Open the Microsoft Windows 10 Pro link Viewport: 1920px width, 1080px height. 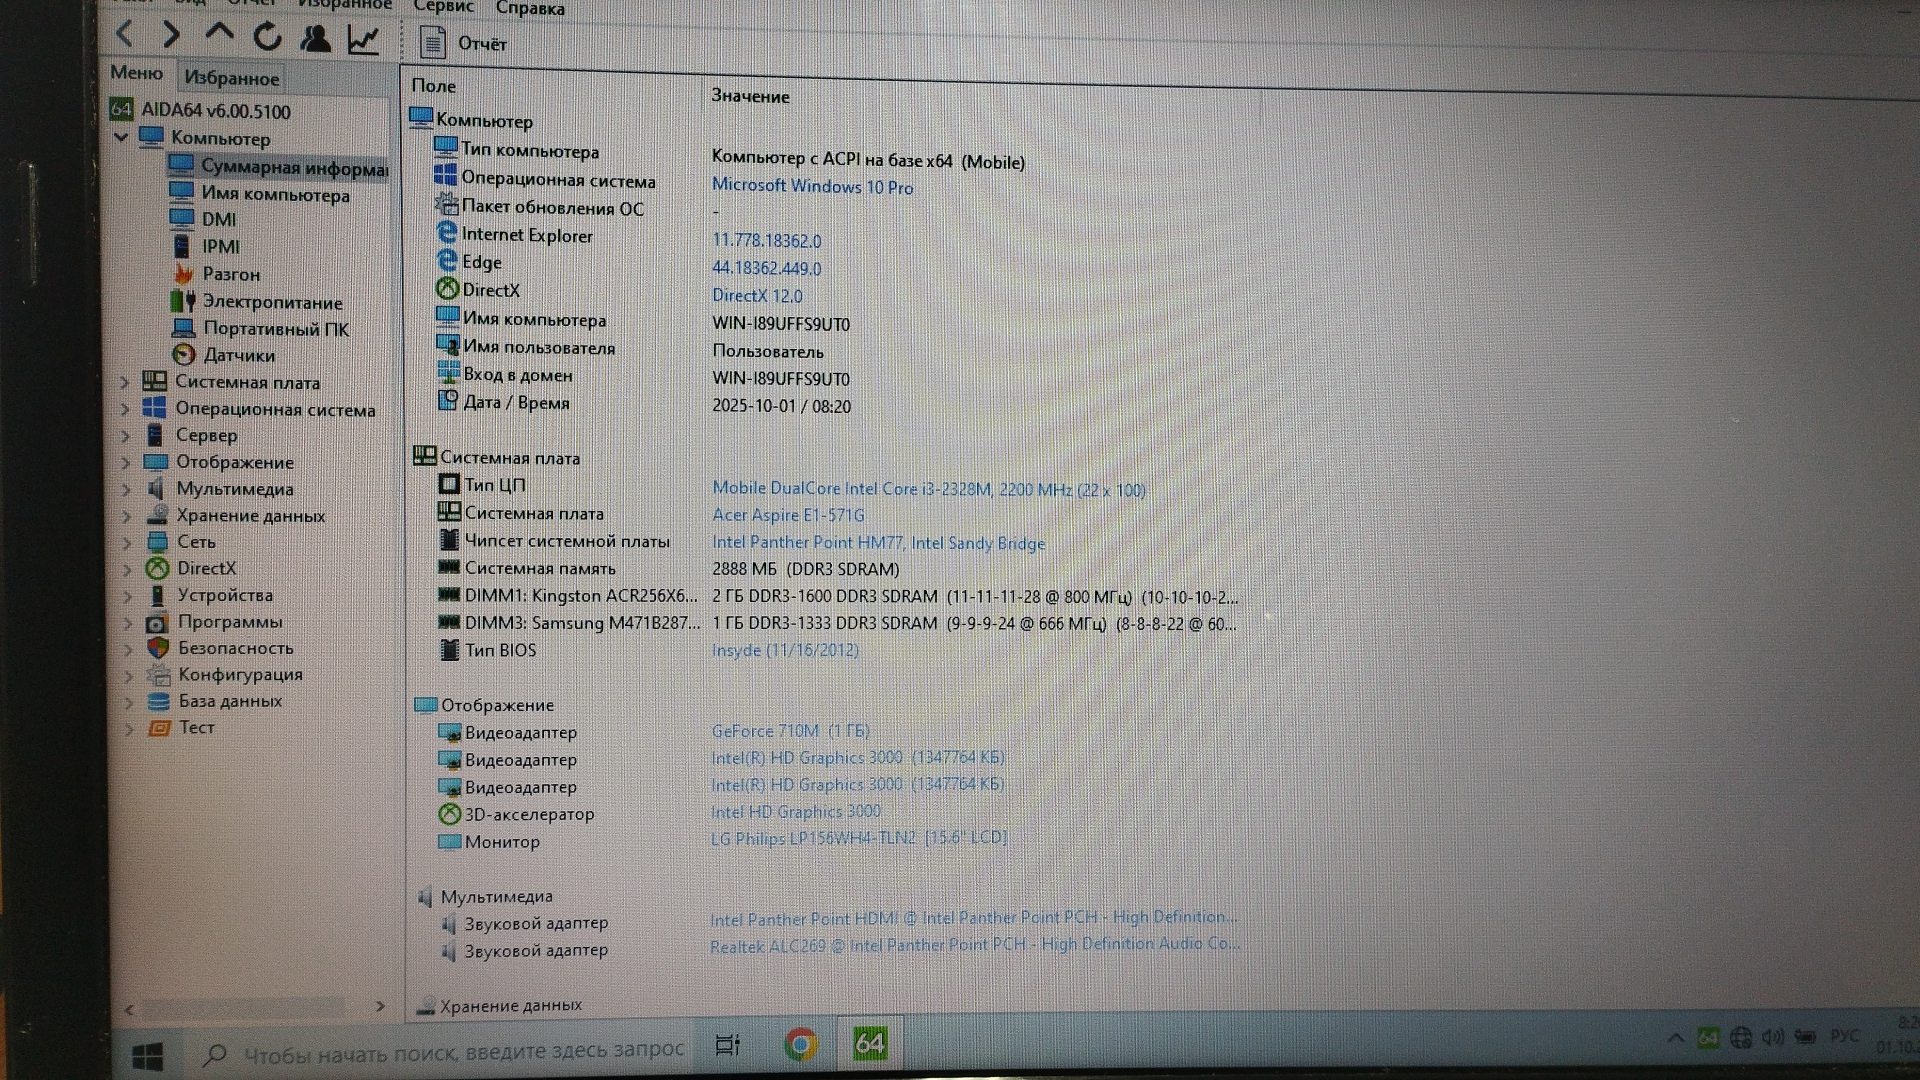coord(811,186)
